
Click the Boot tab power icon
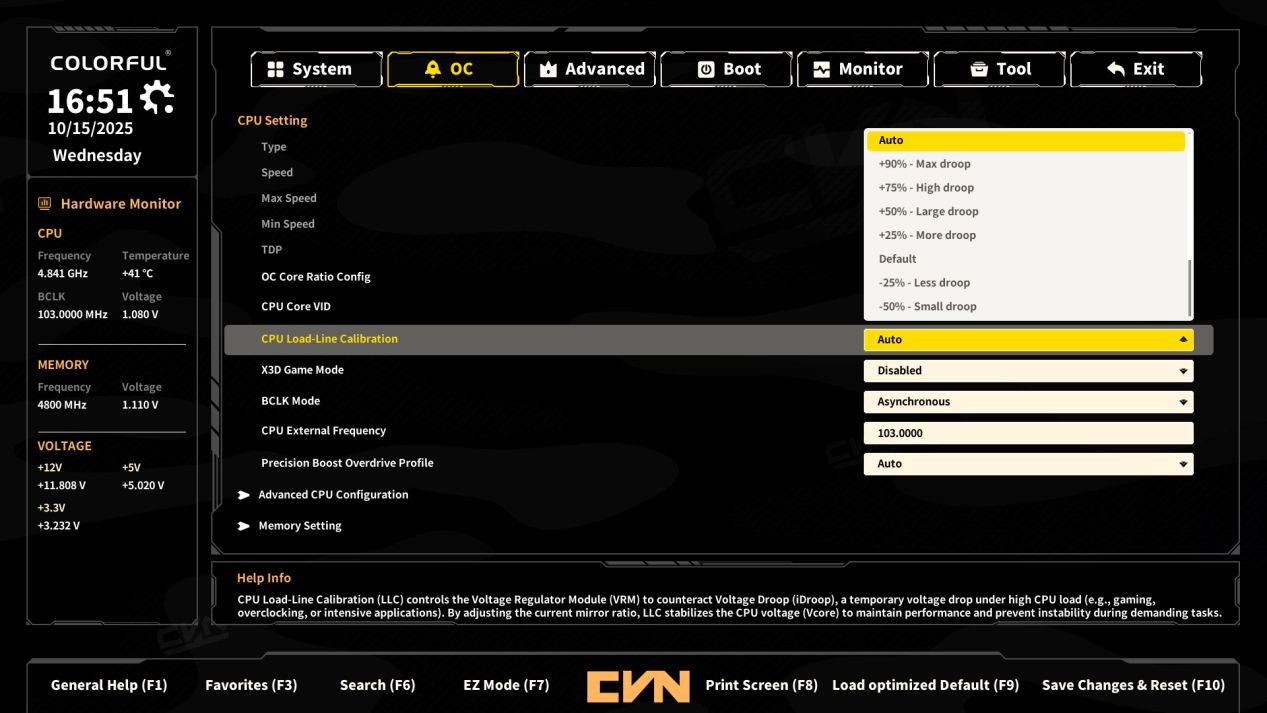tap(706, 69)
